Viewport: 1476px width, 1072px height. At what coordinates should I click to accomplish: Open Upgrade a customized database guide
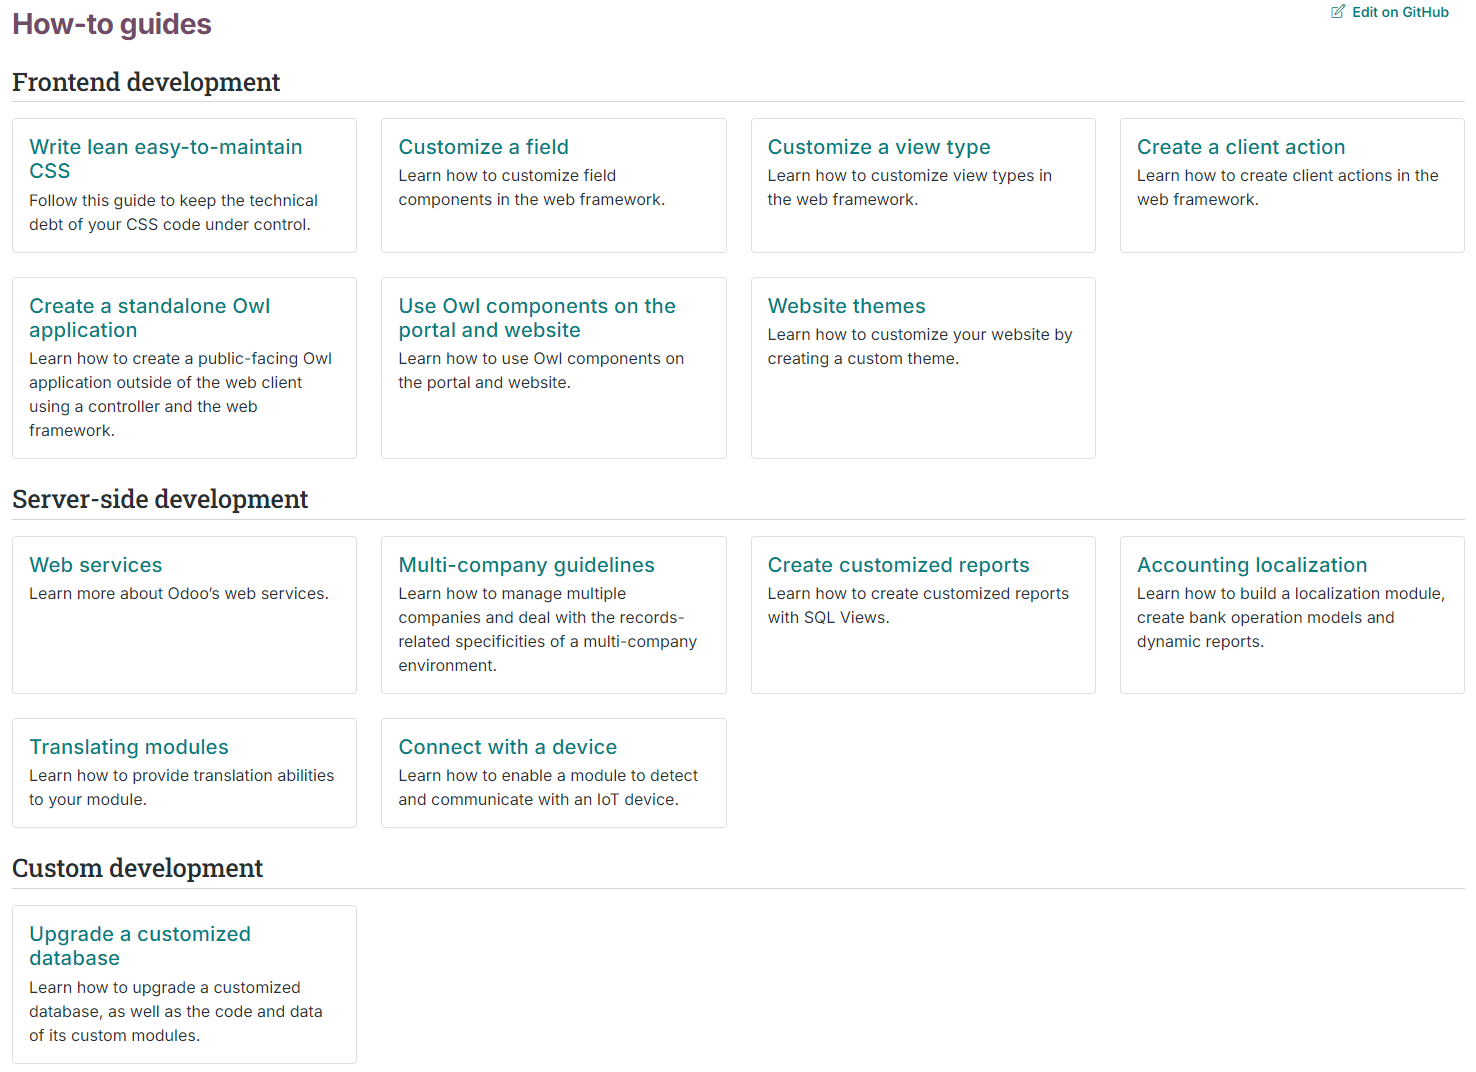pos(184,984)
